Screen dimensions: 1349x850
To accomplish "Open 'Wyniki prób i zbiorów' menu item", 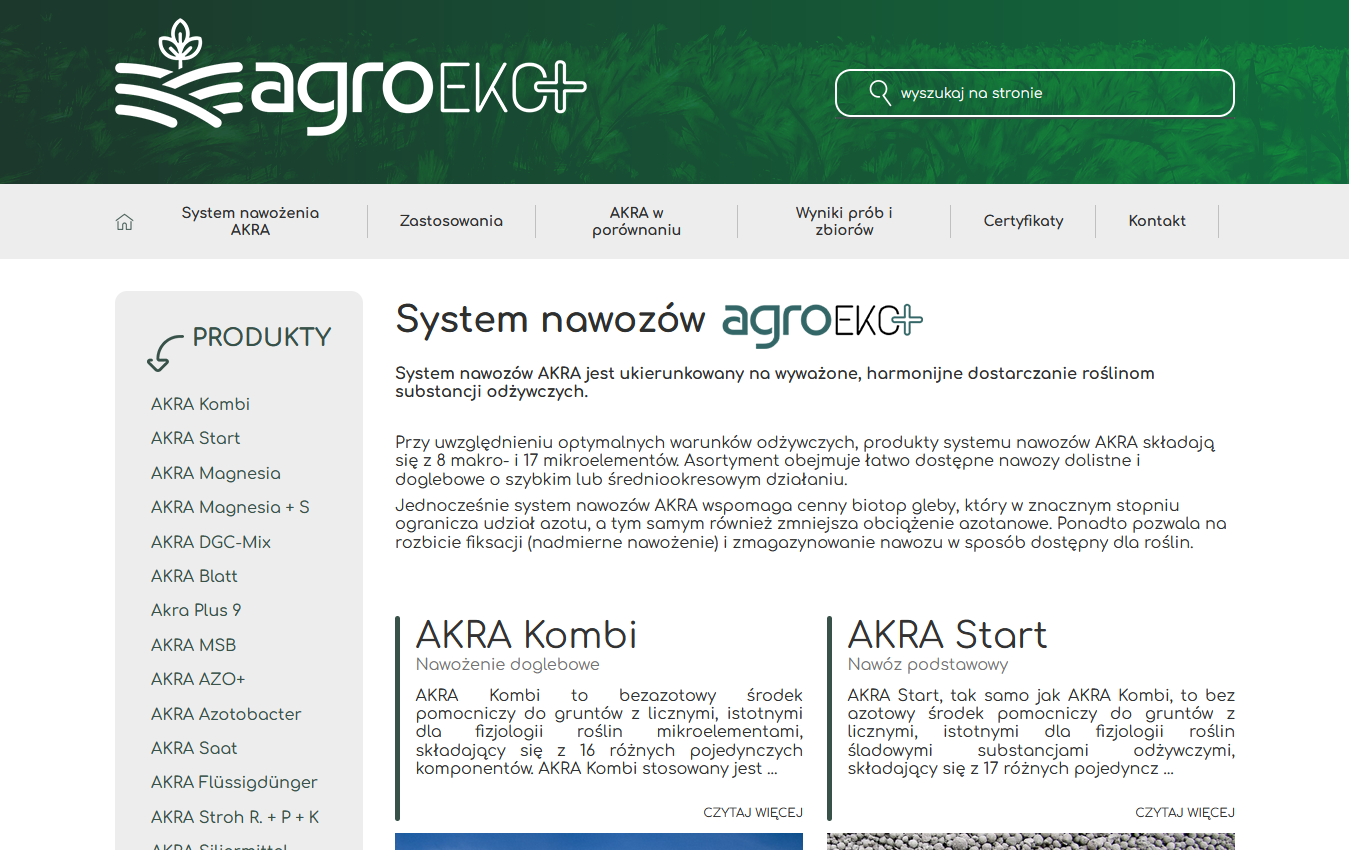I will [844, 221].
